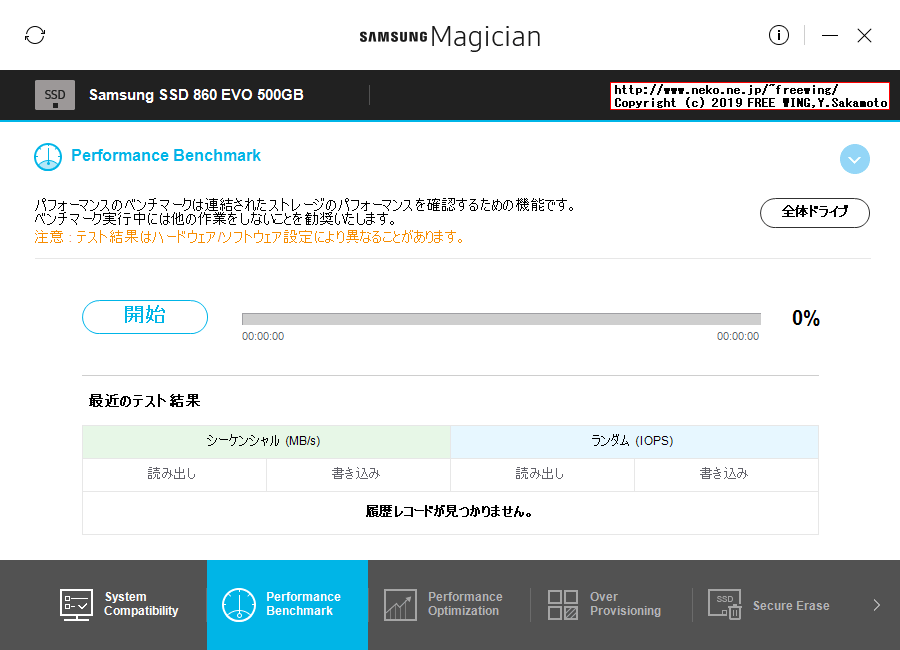Switch to the Performance Benchmark tab
The image size is (900, 650).
tap(287, 604)
